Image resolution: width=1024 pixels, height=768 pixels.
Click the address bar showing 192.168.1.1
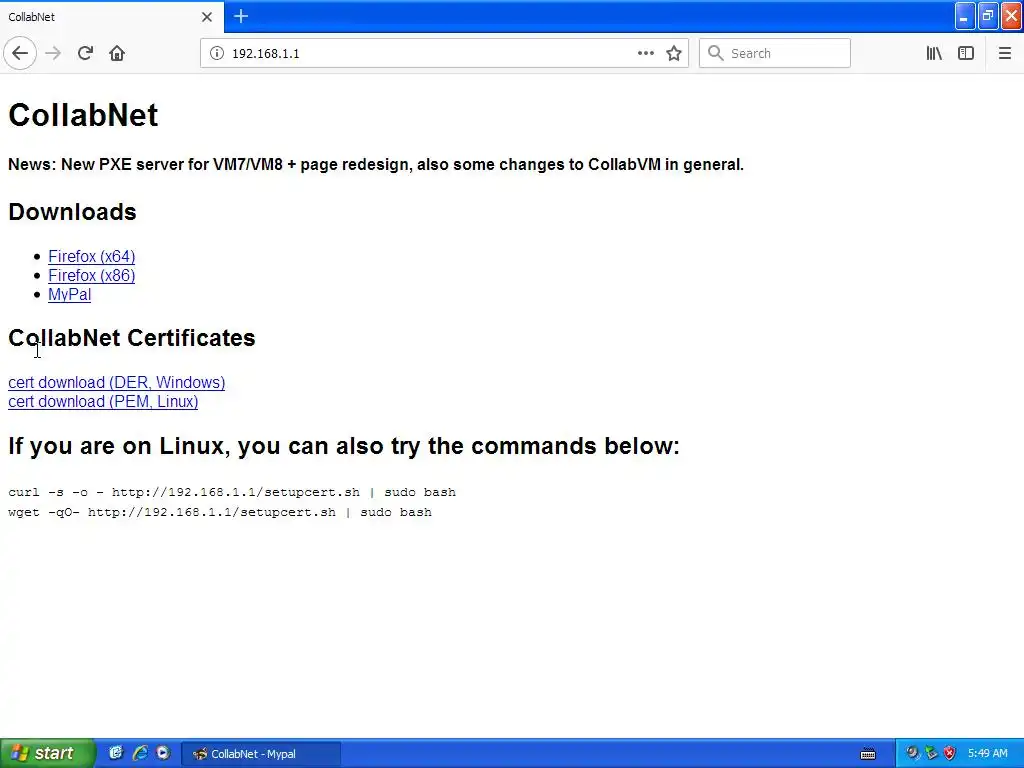pos(431,53)
